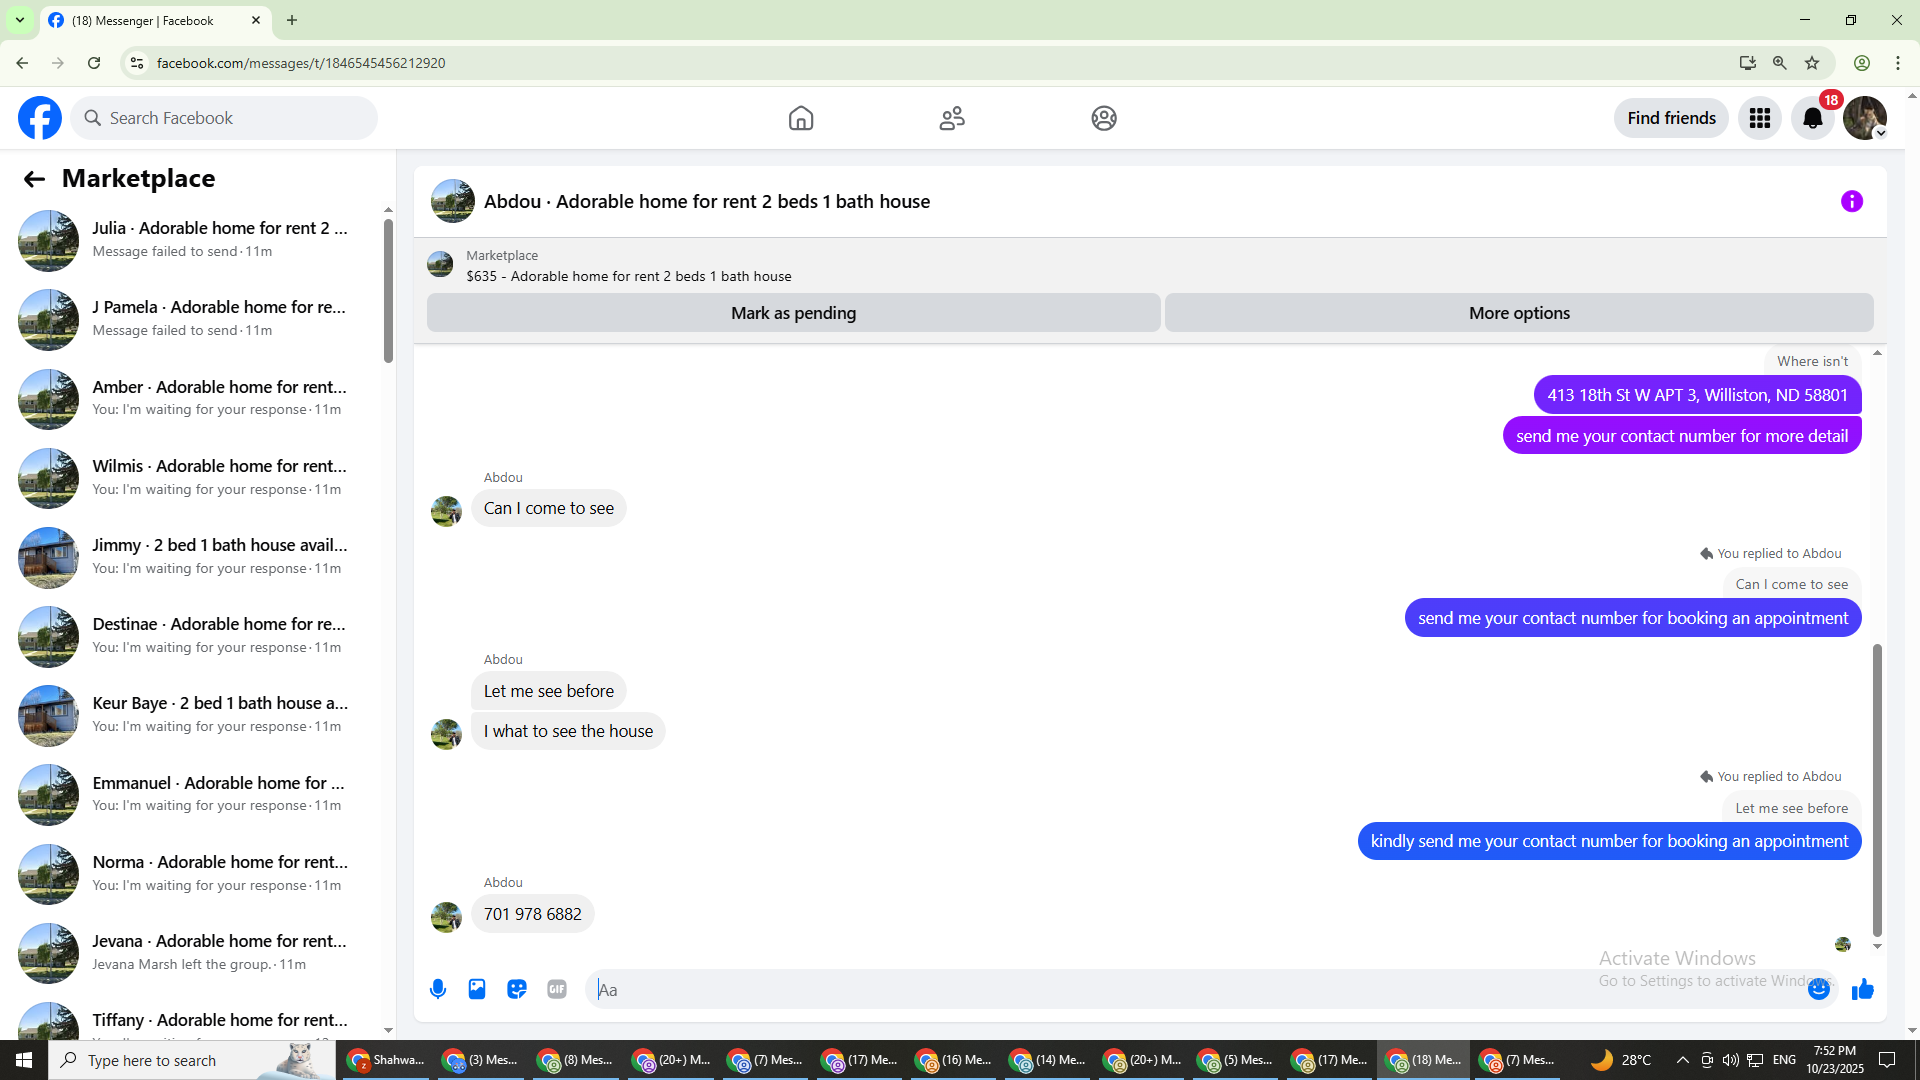Mark the listing as pending
Screen dimensions: 1920x1080
793,313
